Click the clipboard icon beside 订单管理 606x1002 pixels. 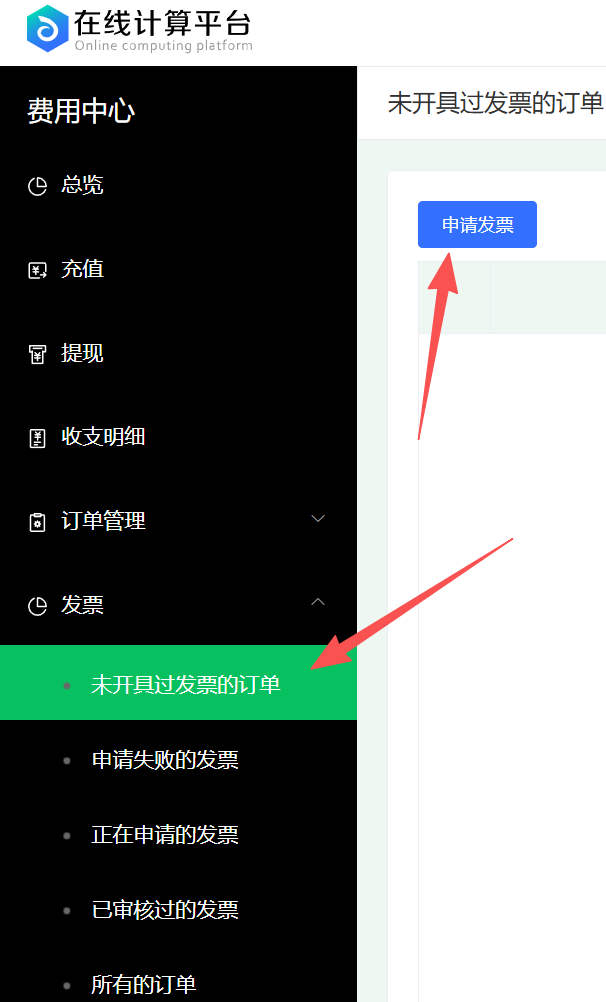pyautogui.click(x=38, y=522)
